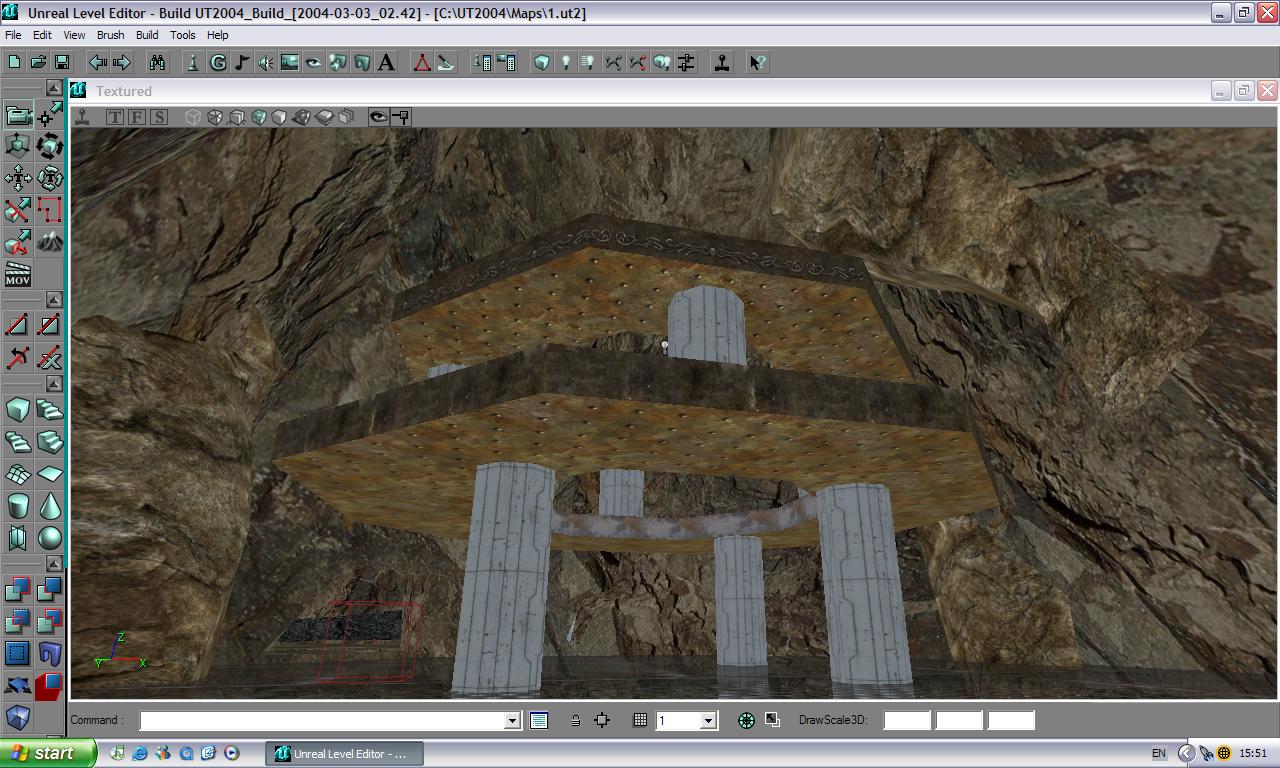Toggle viewport realtime preview joystick
The height and width of the screenshot is (768, 1280).
tap(82, 117)
